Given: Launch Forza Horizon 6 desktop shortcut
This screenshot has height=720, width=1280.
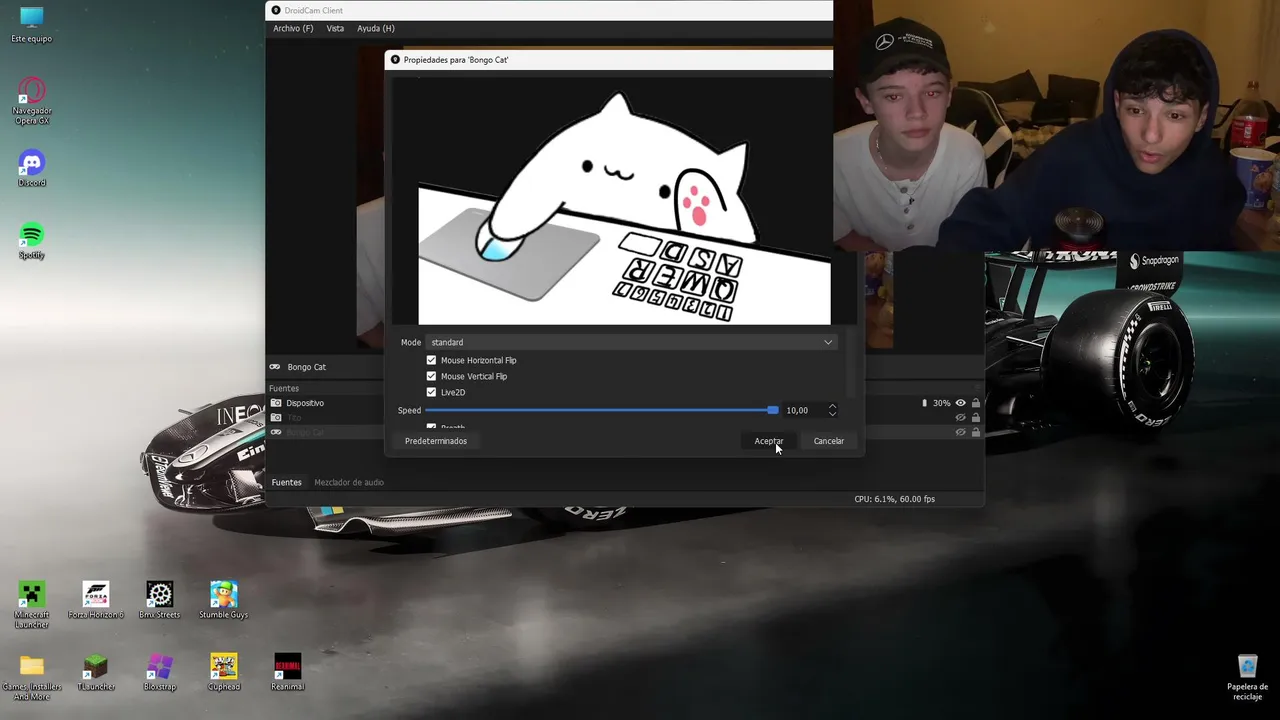Looking at the screenshot, I should pyautogui.click(x=96, y=600).
